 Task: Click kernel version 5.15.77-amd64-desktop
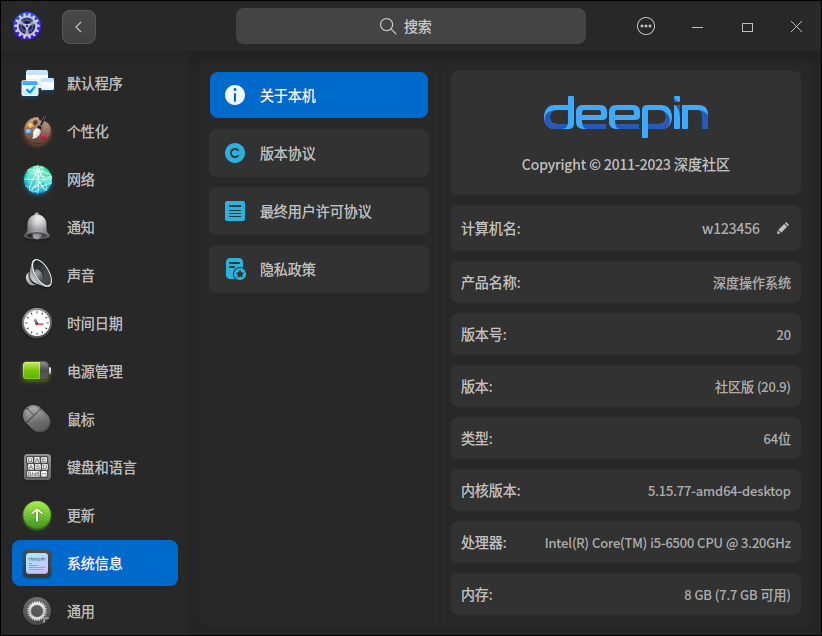coord(719,491)
